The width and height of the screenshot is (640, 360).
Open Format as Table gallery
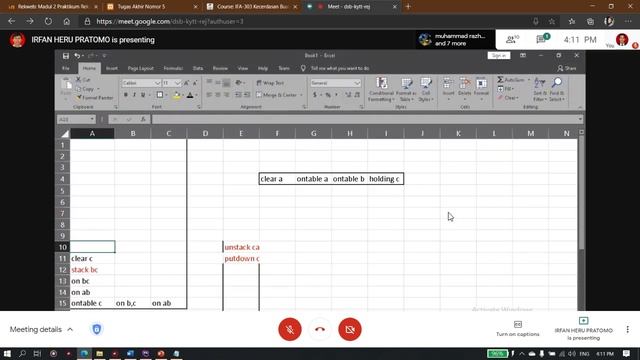click(x=406, y=89)
